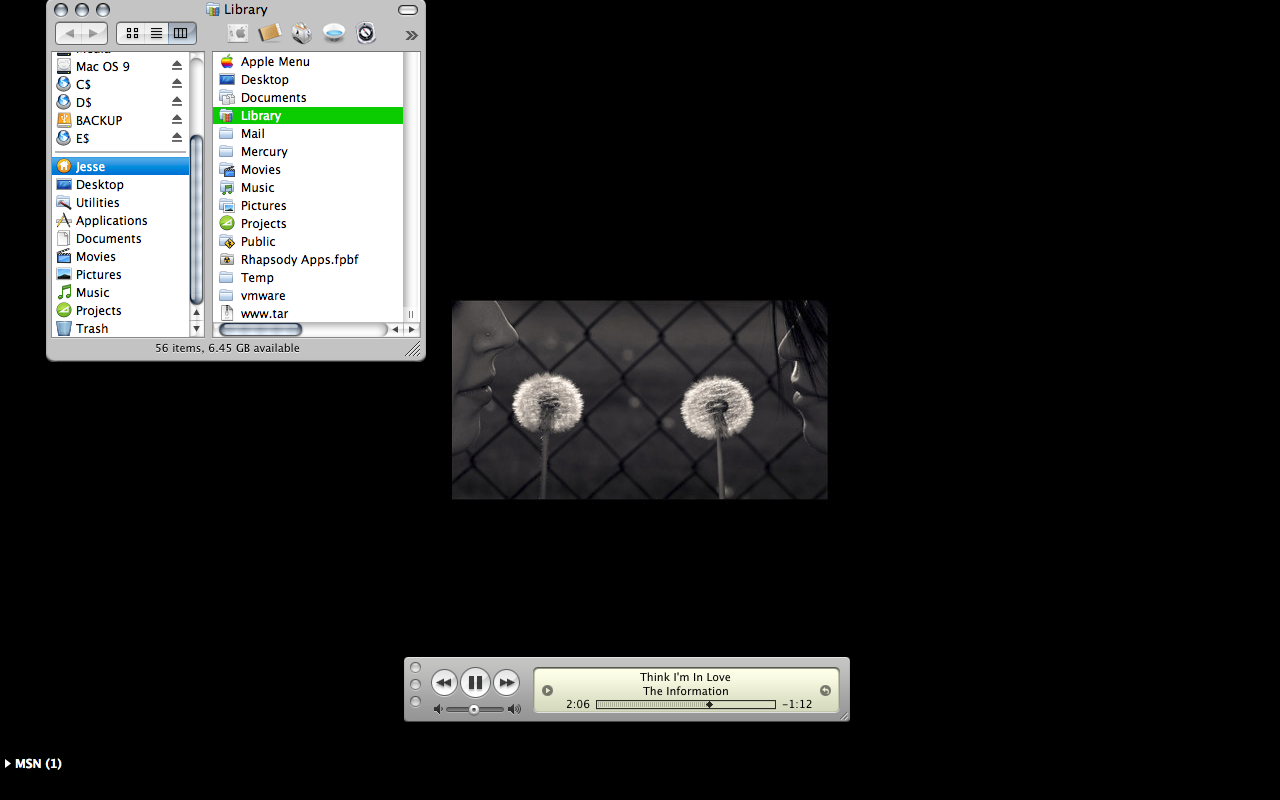Skip to the previous iTunes track
Screen dimensions: 1280x800
tap(444, 683)
